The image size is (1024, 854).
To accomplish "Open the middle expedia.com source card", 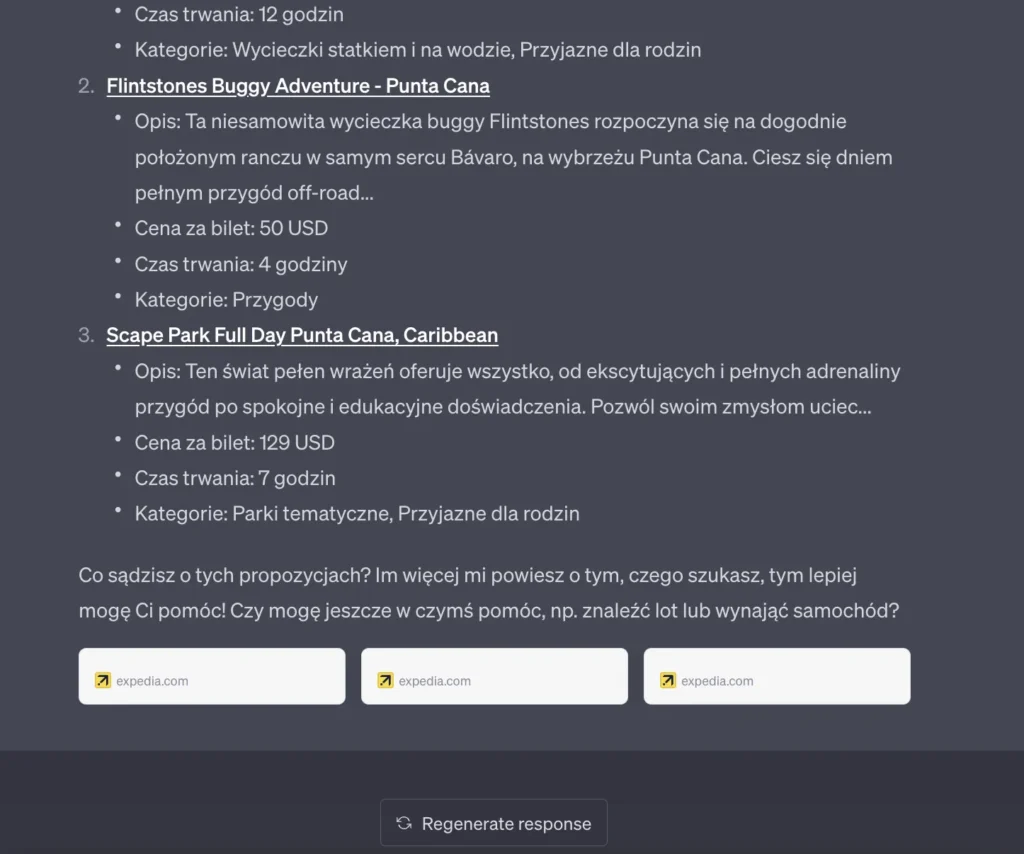I will (493, 676).
